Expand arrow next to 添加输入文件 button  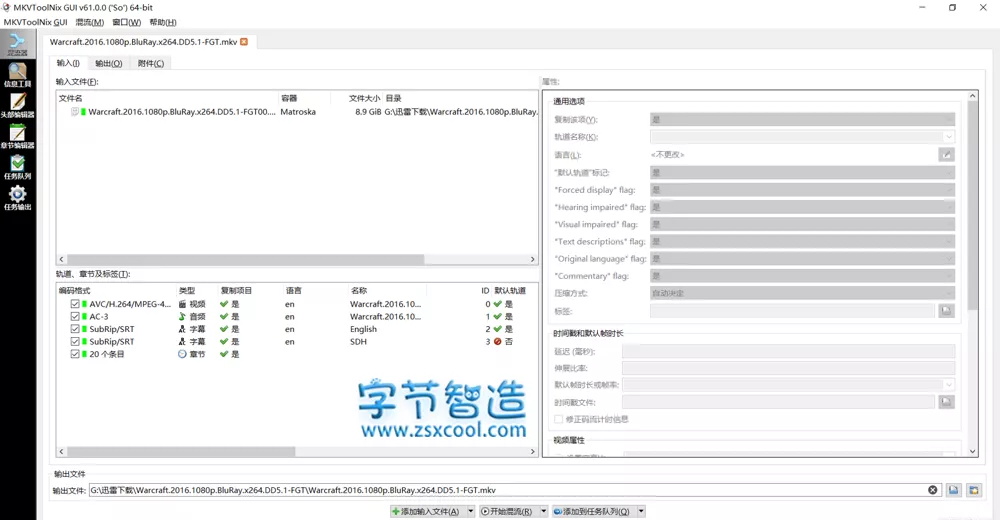(471, 511)
